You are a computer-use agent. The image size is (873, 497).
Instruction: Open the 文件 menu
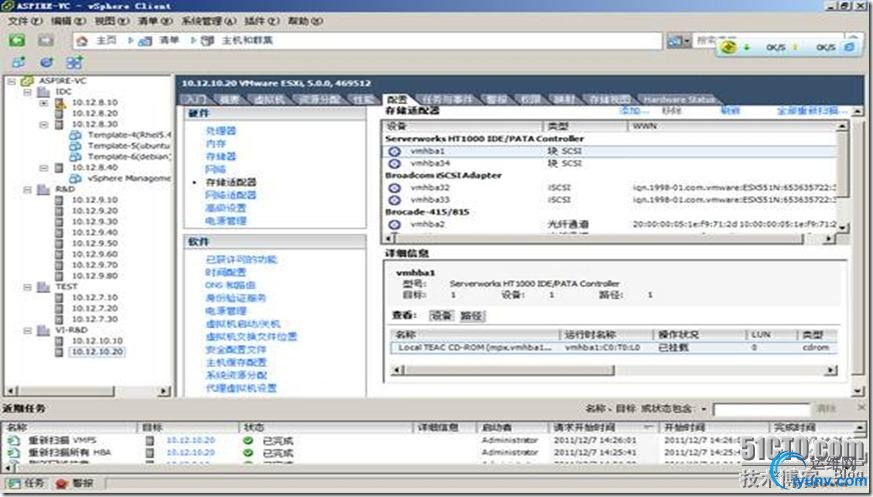25,21
